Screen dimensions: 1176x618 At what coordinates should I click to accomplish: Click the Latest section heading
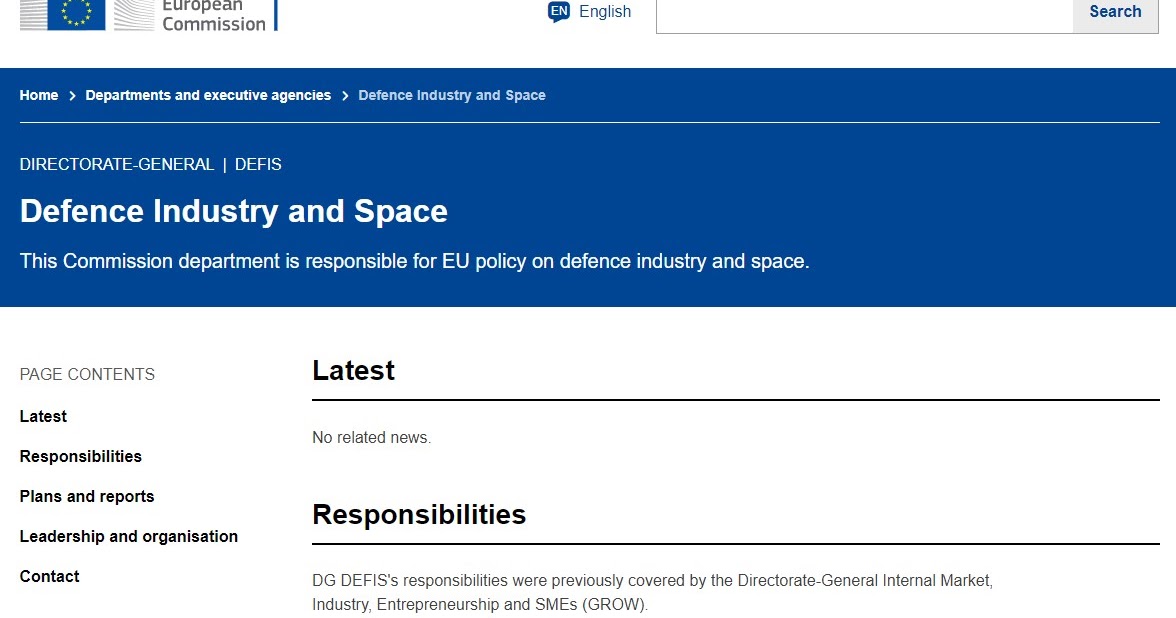(x=353, y=370)
